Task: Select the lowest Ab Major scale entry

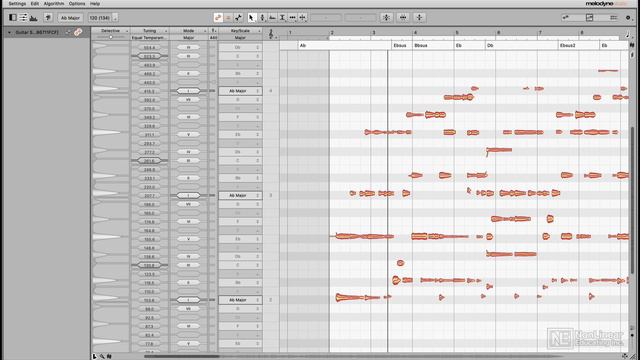Action: coord(240,300)
